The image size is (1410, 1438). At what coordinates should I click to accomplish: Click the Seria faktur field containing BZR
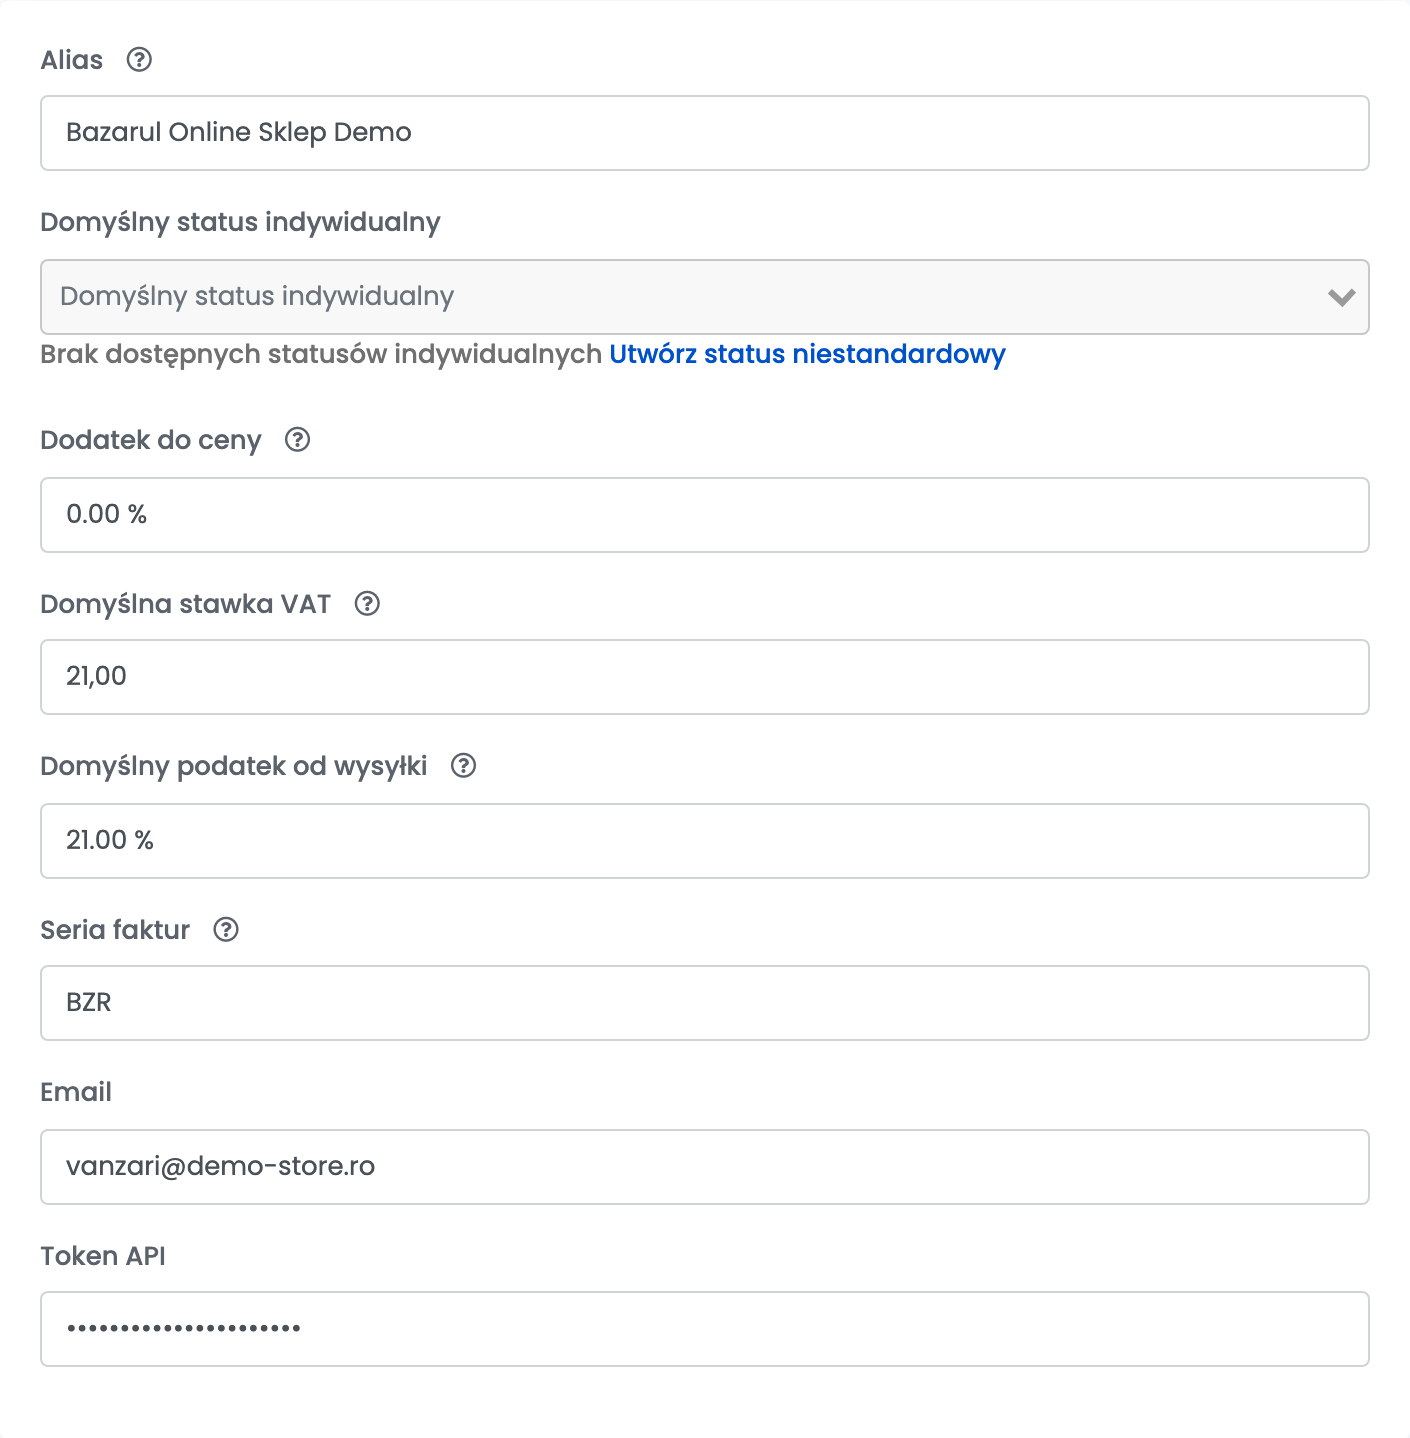(x=704, y=1003)
